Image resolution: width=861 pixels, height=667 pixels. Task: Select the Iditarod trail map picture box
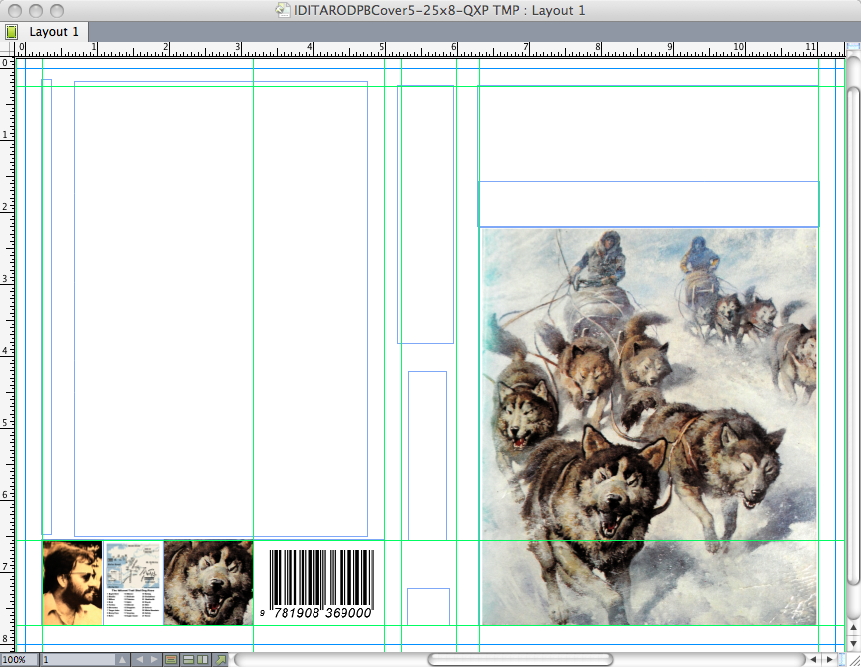(133, 583)
